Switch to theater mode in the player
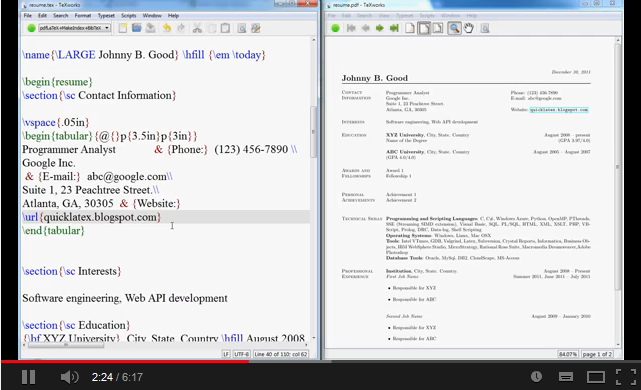The height and width of the screenshot is (390, 641). (x=596, y=377)
